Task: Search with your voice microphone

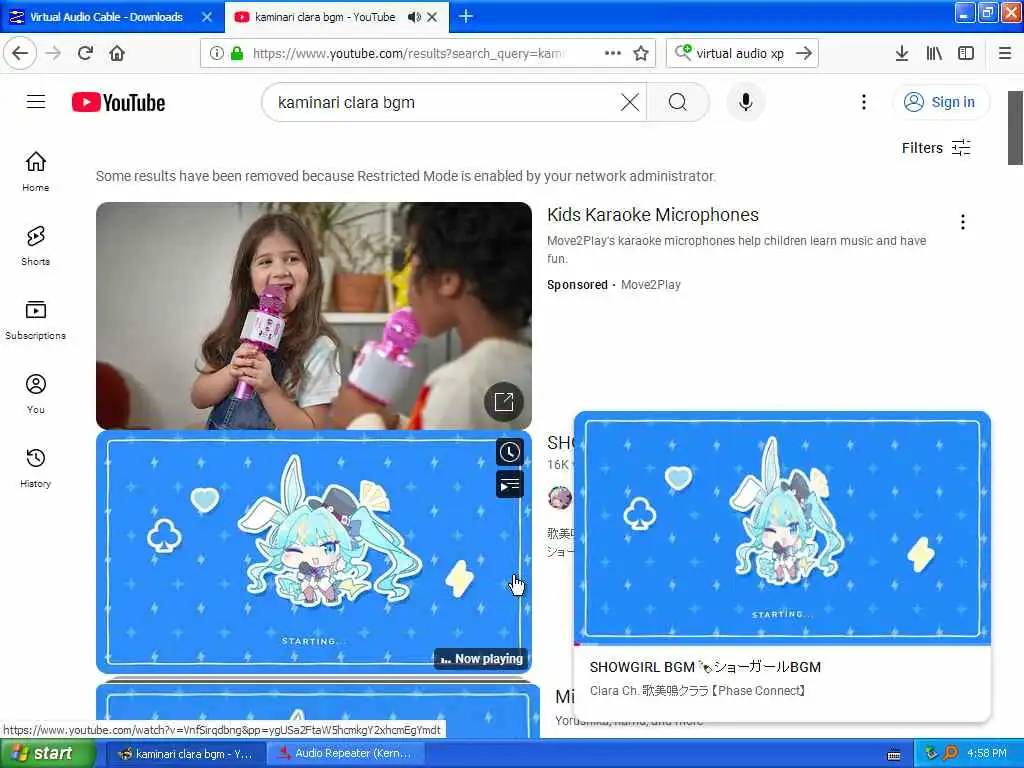Action: tap(746, 102)
